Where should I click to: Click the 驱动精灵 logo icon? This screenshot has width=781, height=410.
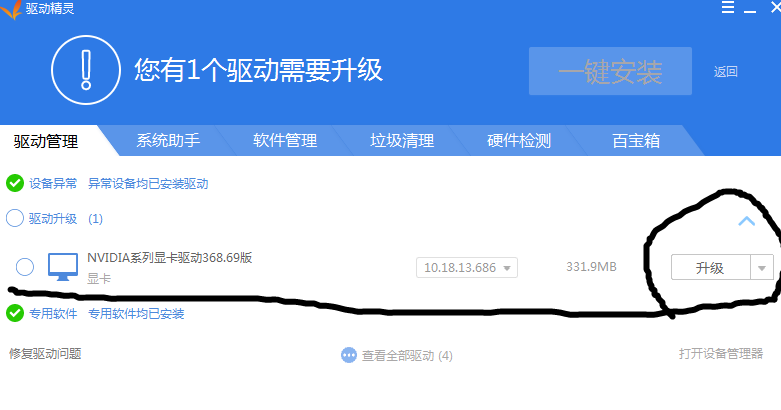[x=10, y=9]
